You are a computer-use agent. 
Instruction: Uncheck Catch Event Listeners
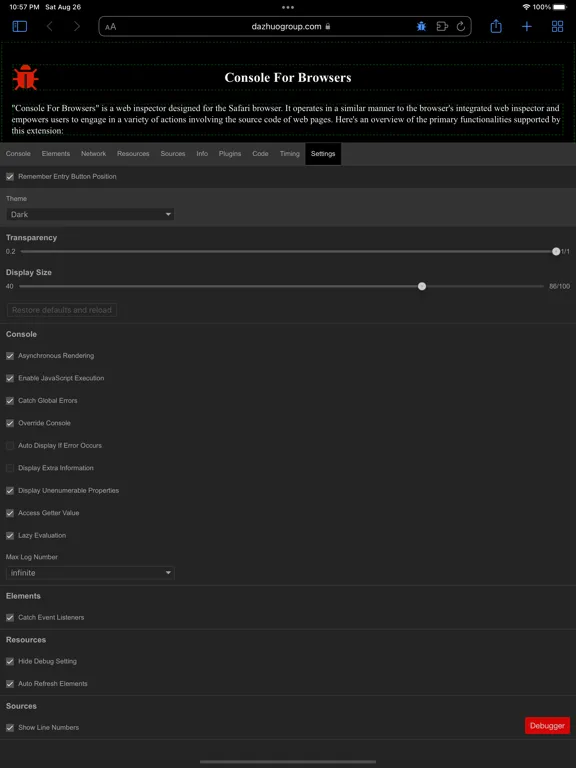[x=10, y=618]
